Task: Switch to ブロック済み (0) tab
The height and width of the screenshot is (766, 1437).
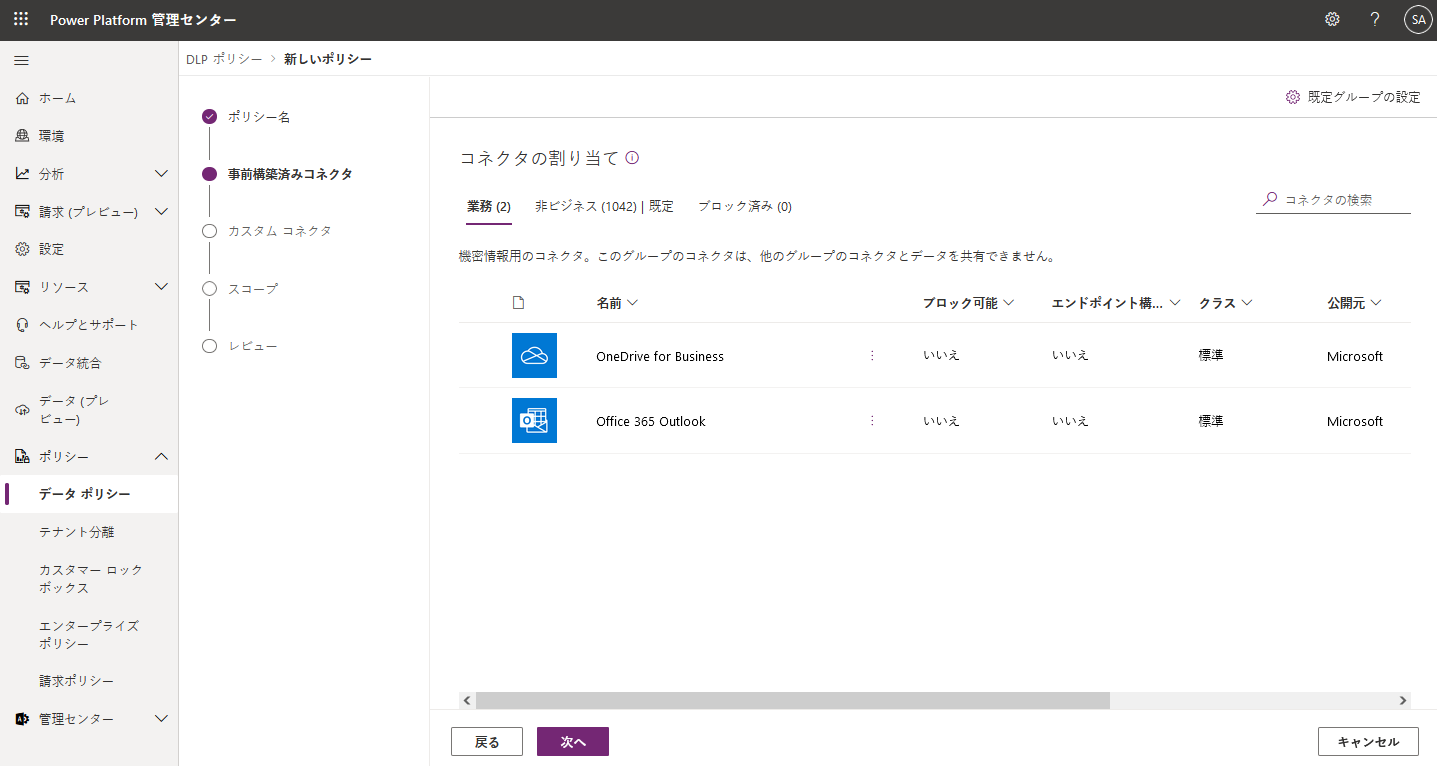Action: tap(745, 207)
